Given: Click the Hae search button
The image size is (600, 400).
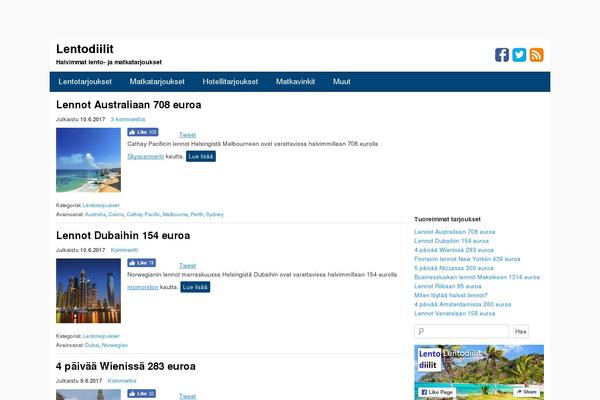Looking at the screenshot, I should 521,331.
